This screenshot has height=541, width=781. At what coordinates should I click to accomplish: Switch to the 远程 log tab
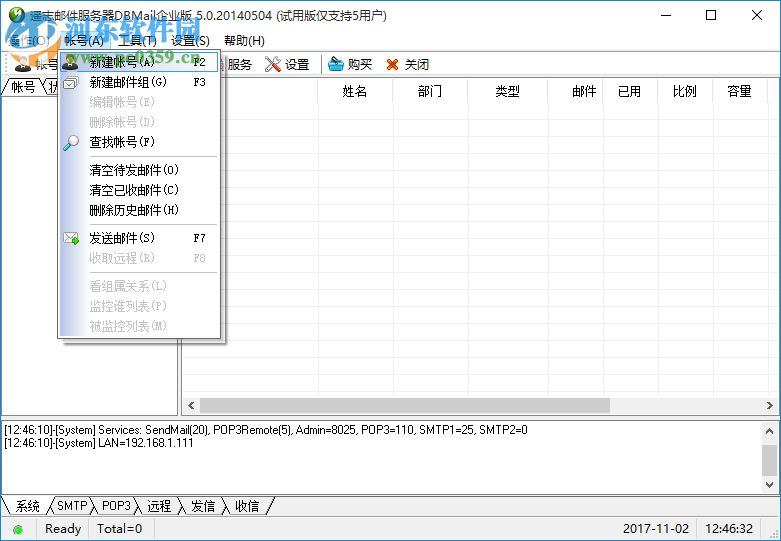(159, 506)
